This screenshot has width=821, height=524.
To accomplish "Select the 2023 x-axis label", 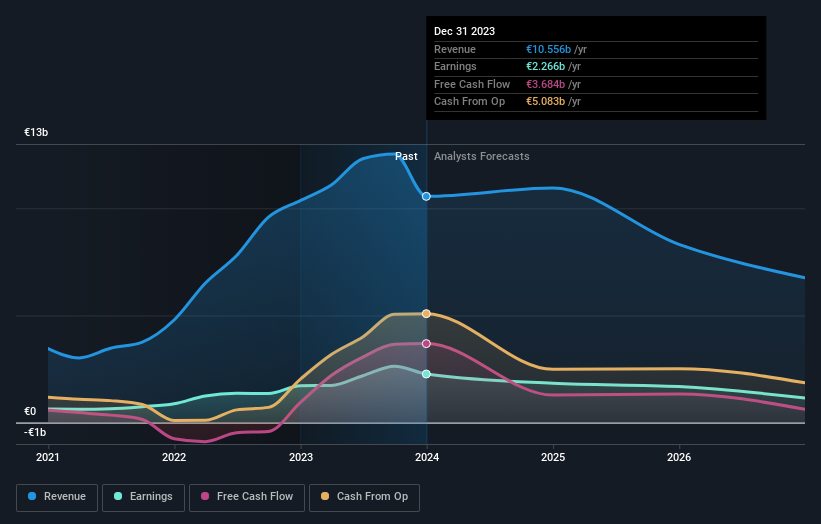I will [301, 457].
